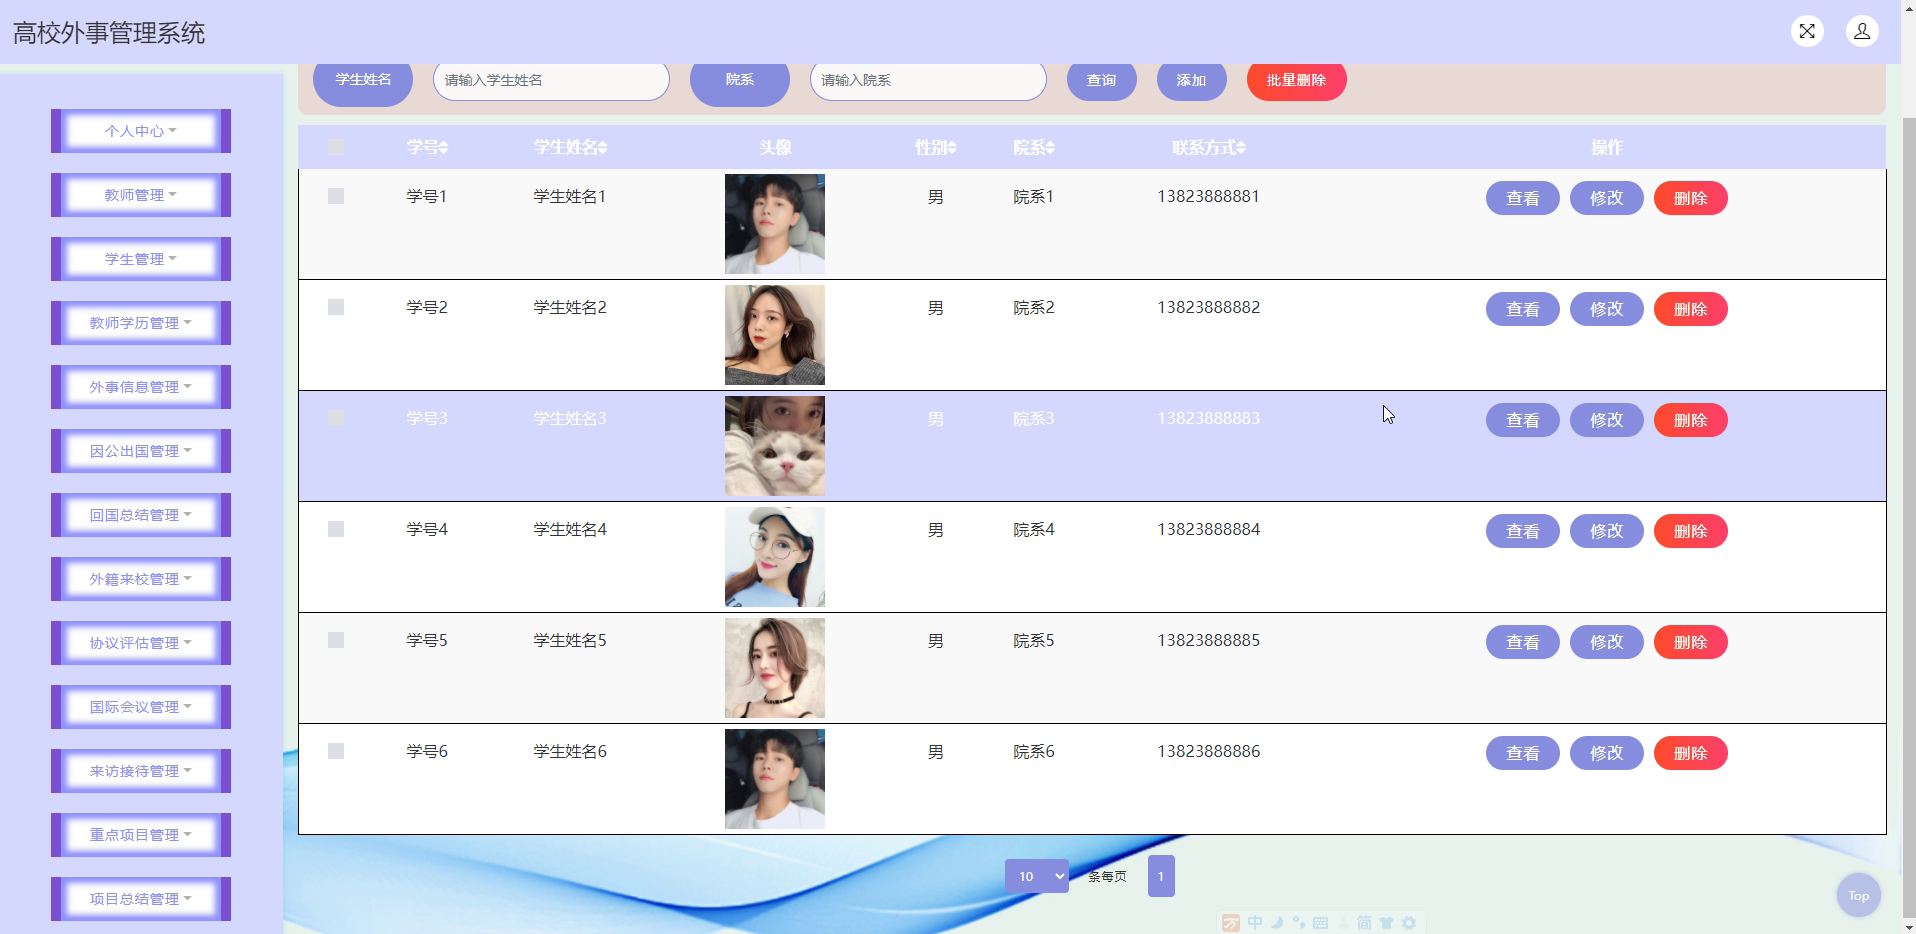Open 来访接待管理 menu

click(141, 771)
